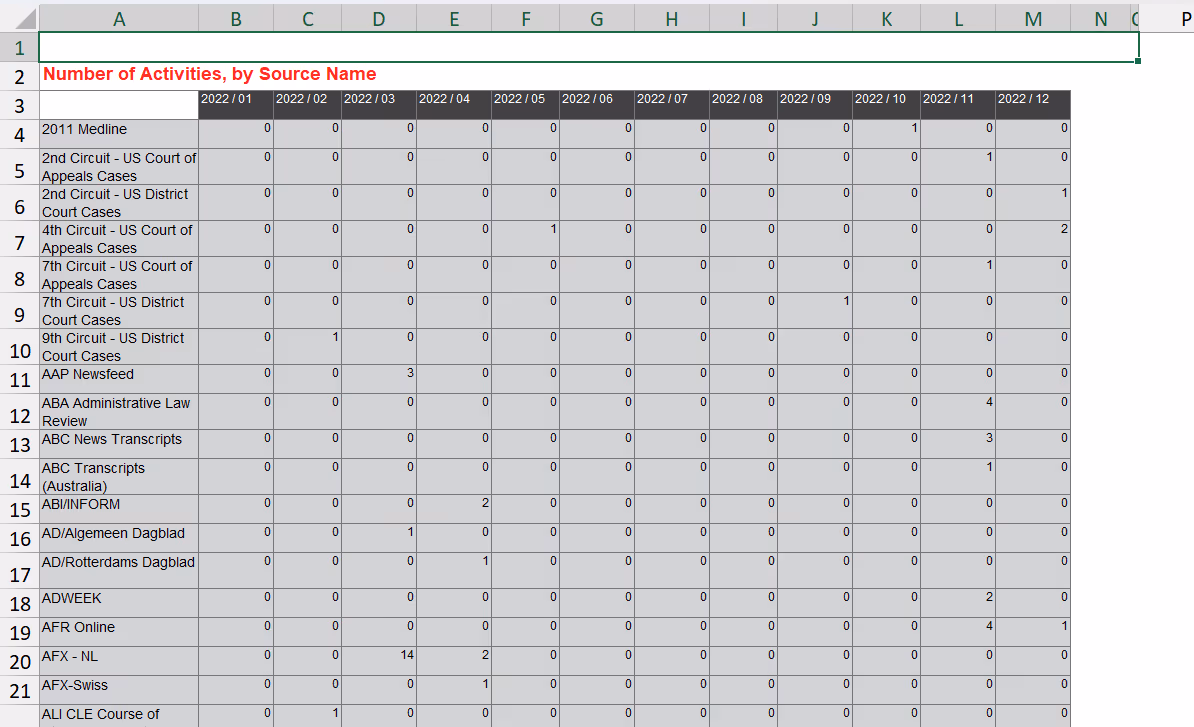Click '4th Circuit - US Court of Appeals Cases' cell

[119, 239]
